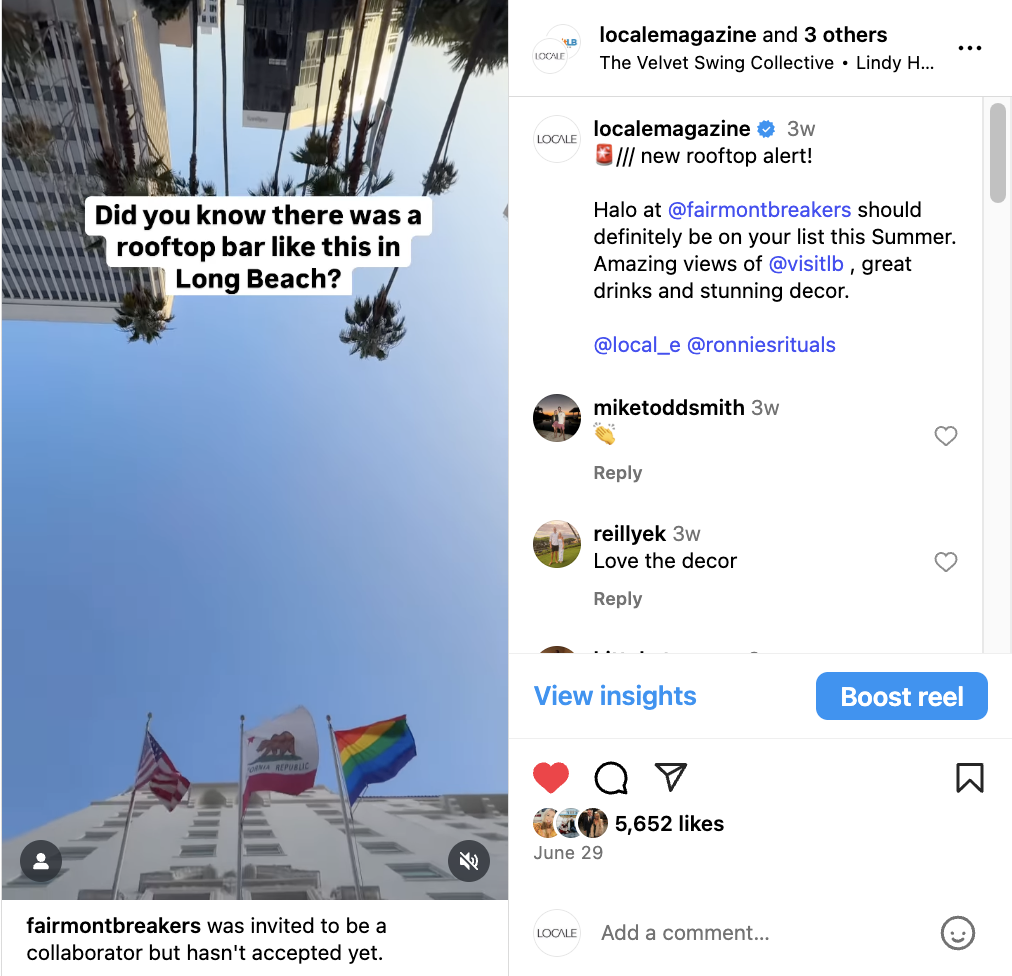
Task: Share the reel via paper plane icon
Action: coord(671,777)
